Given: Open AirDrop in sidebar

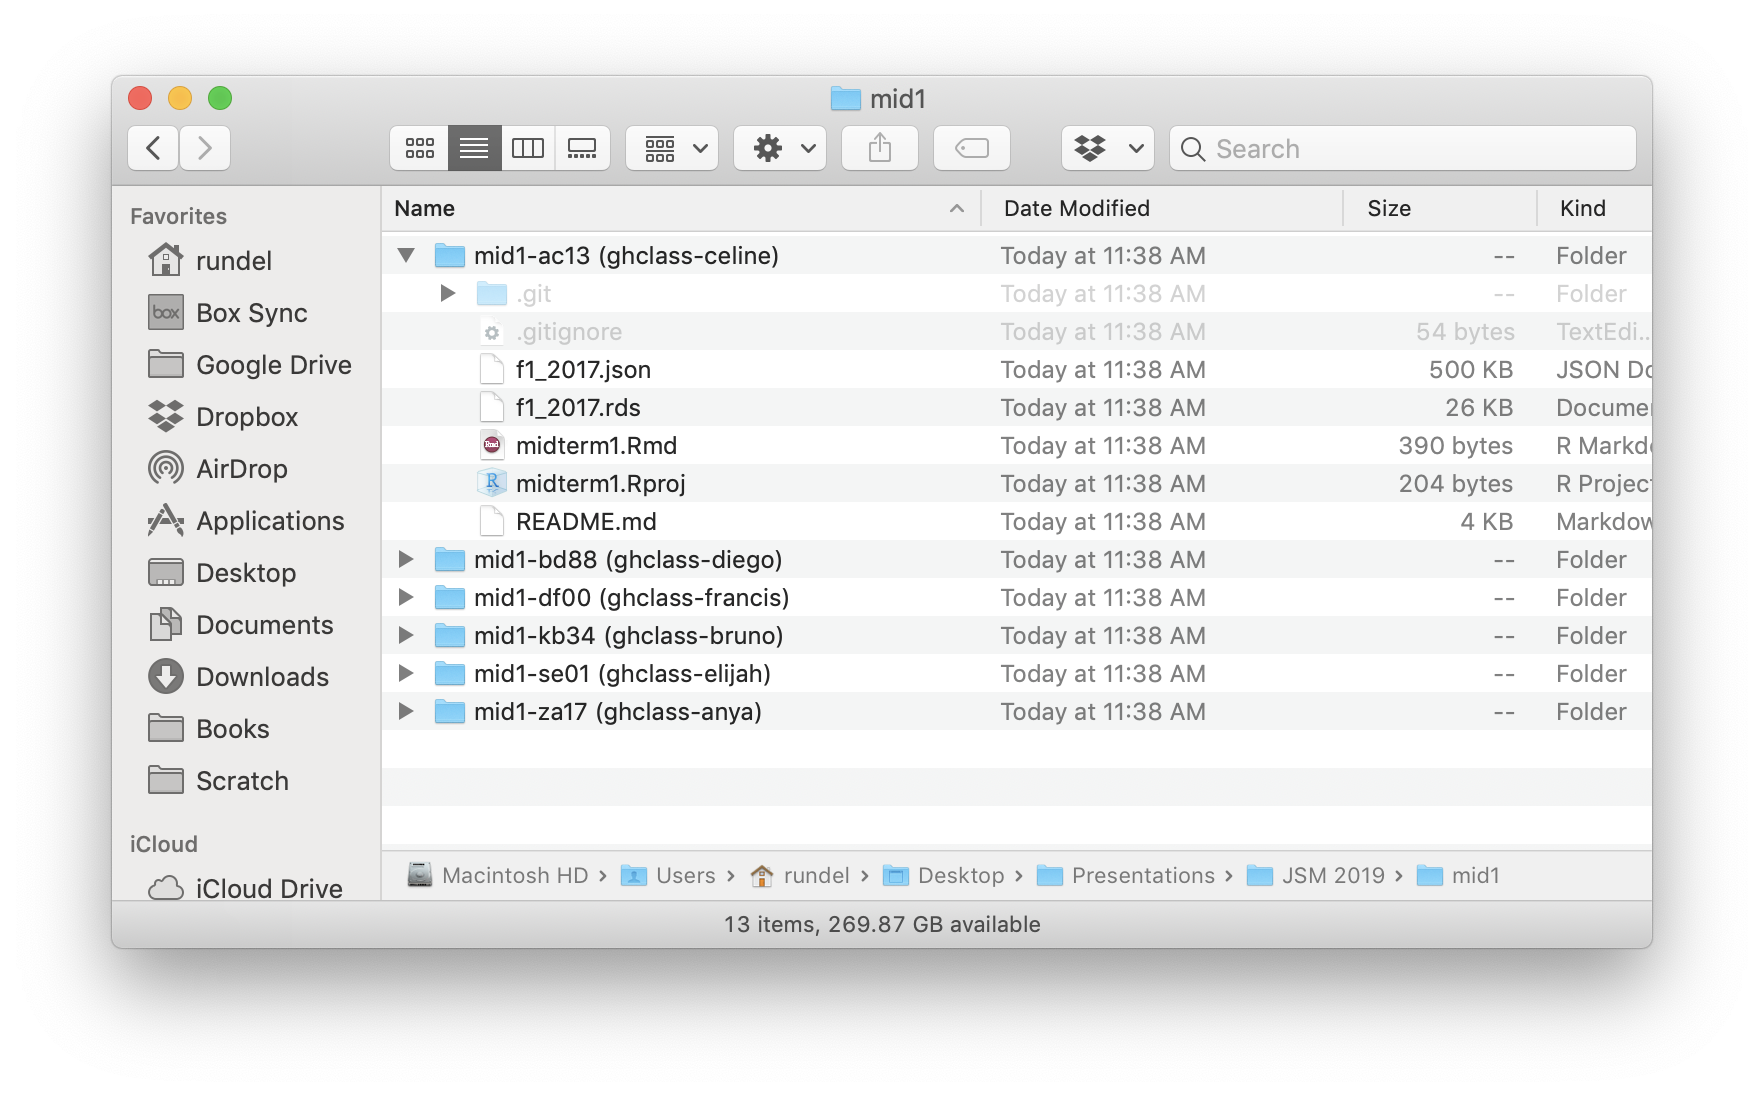Looking at the screenshot, I should pos(218,469).
